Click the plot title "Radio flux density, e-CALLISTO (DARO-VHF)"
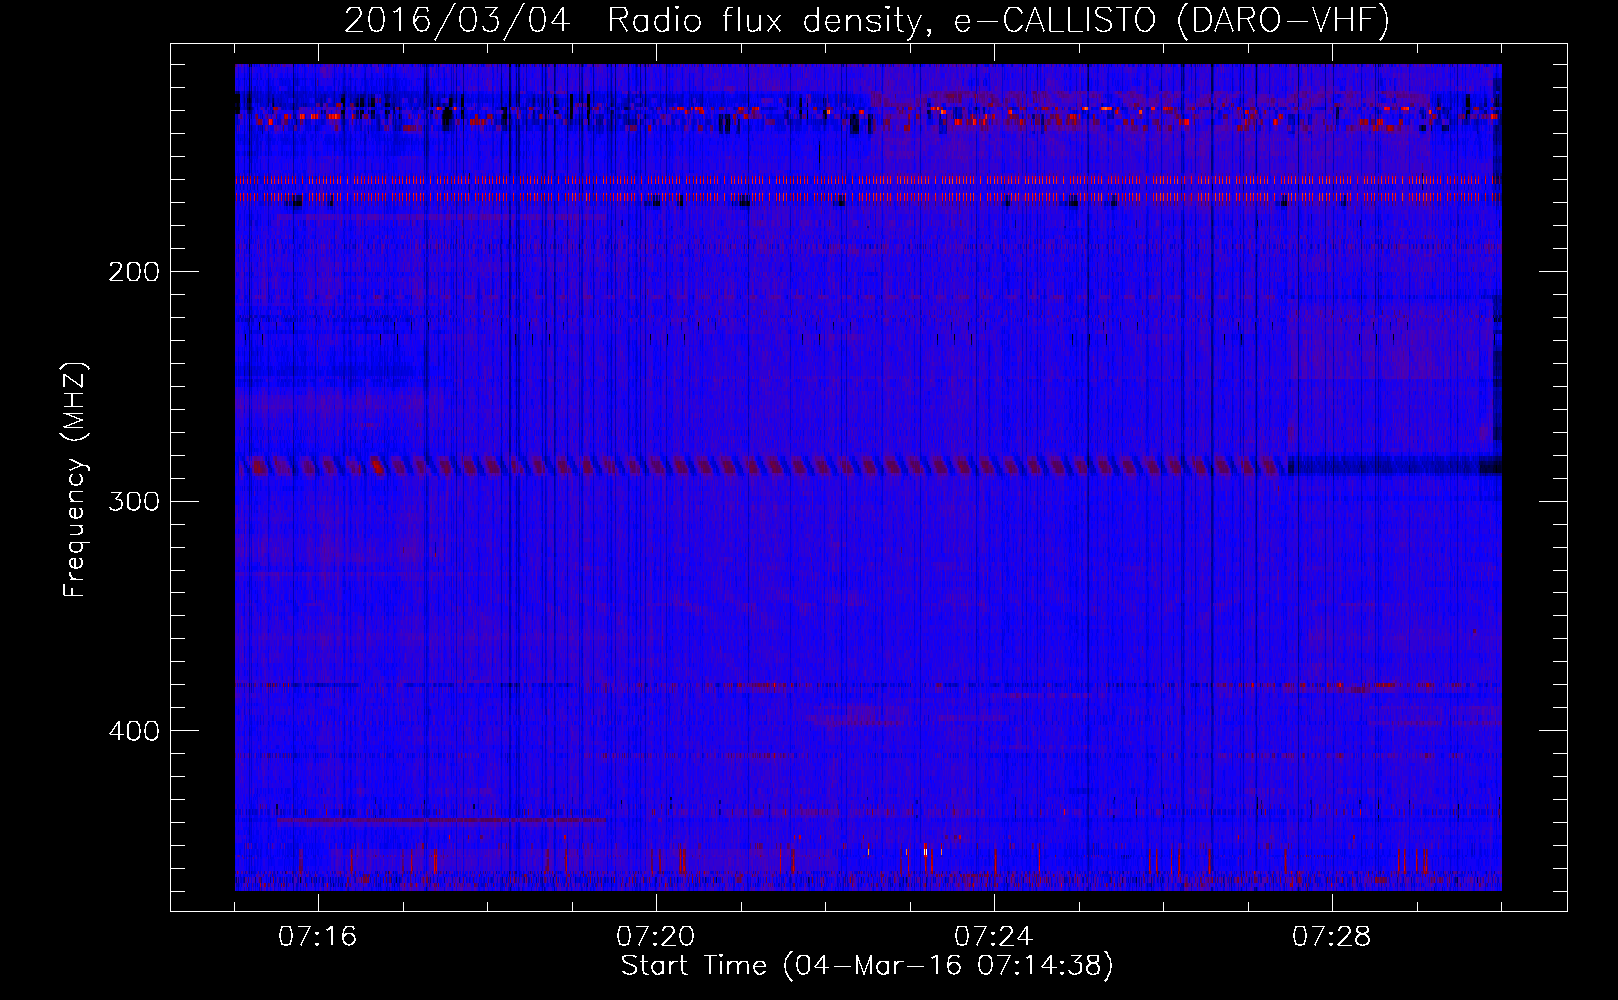 click(999, 20)
